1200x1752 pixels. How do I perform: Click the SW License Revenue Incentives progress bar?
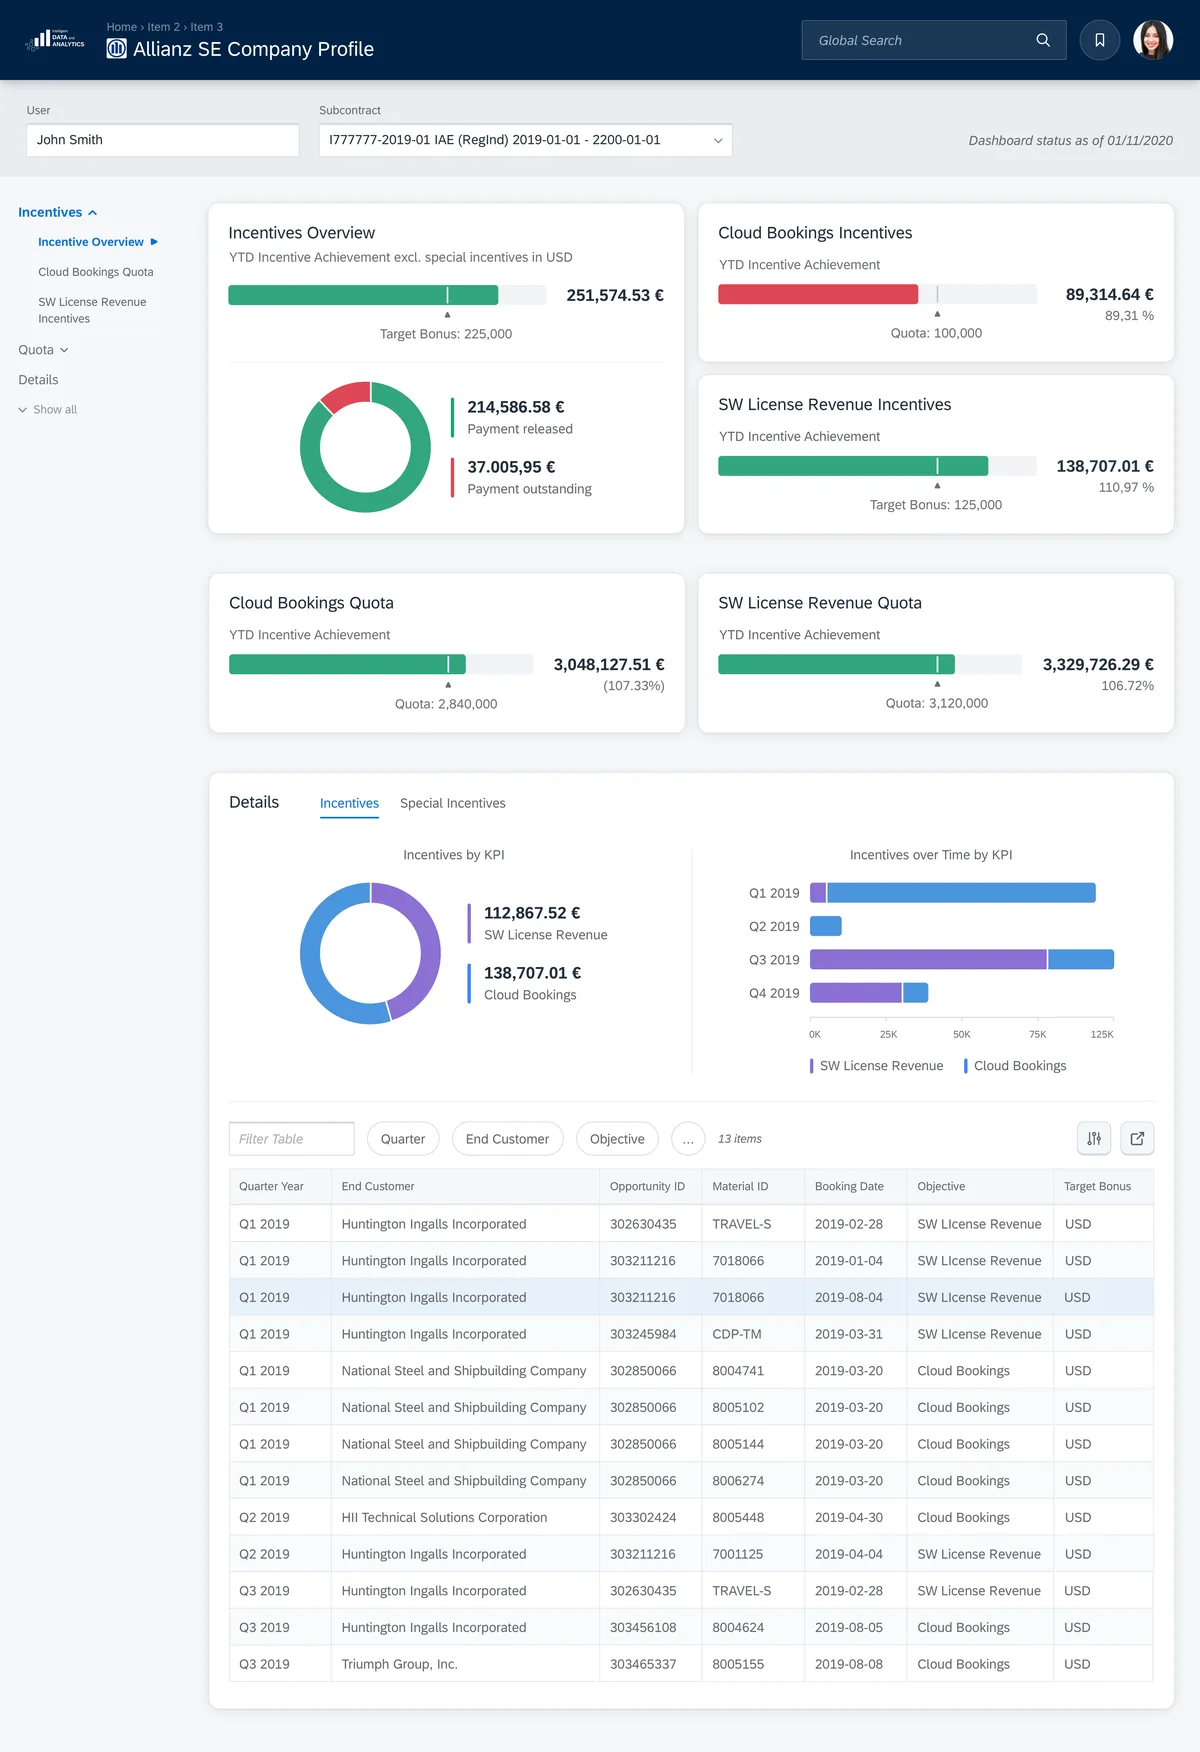click(x=877, y=466)
